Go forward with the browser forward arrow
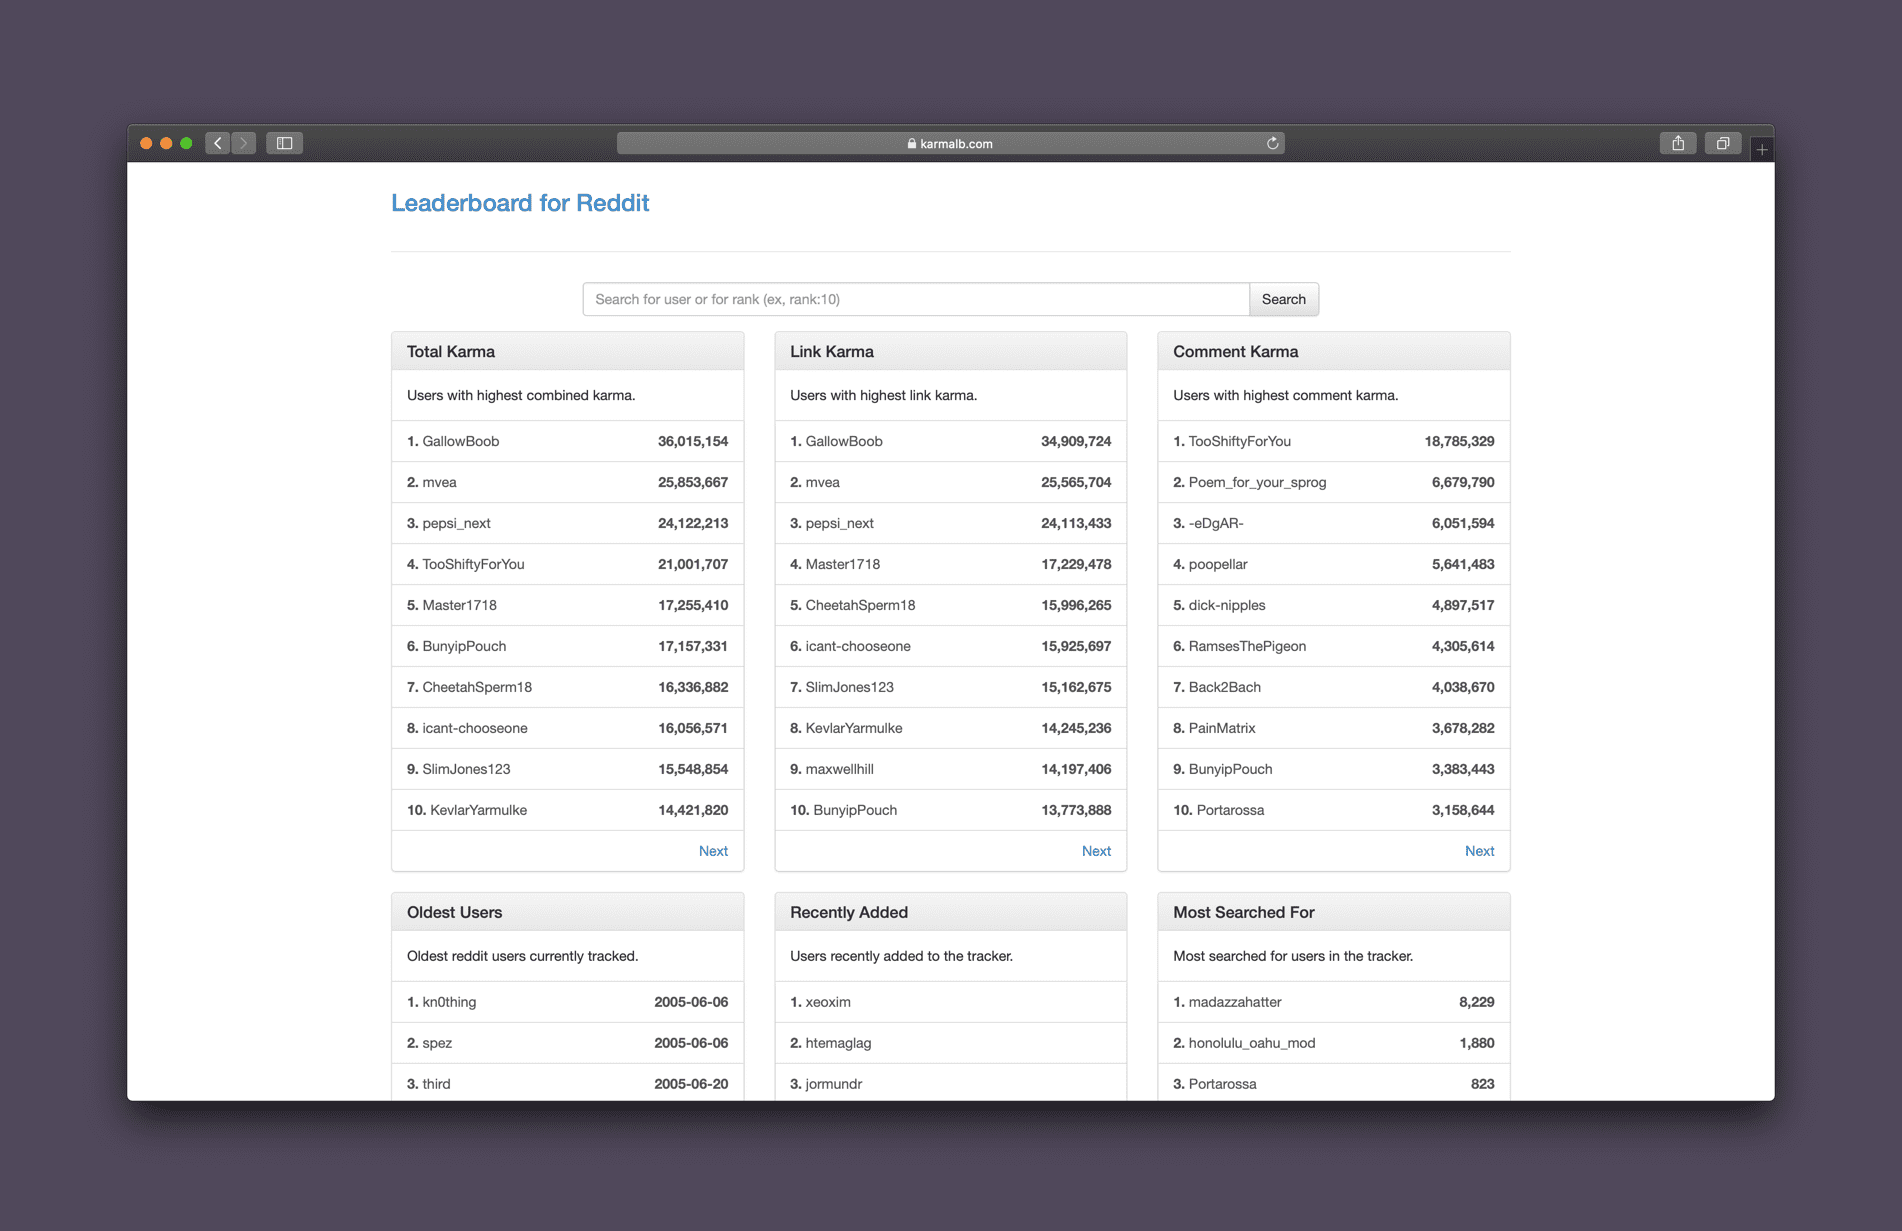The height and width of the screenshot is (1231, 1902). pos(244,143)
